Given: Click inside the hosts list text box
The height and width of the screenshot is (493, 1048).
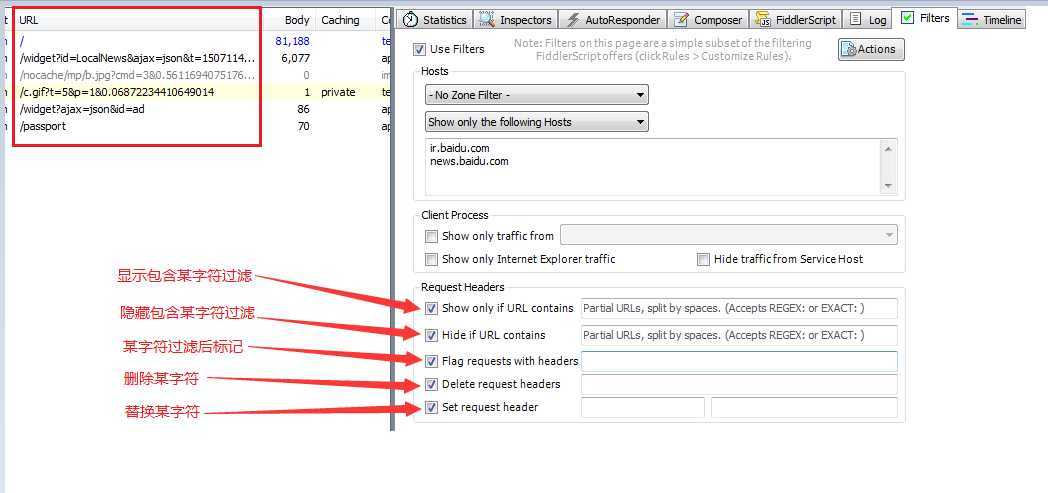Looking at the screenshot, I should click(654, 166).
